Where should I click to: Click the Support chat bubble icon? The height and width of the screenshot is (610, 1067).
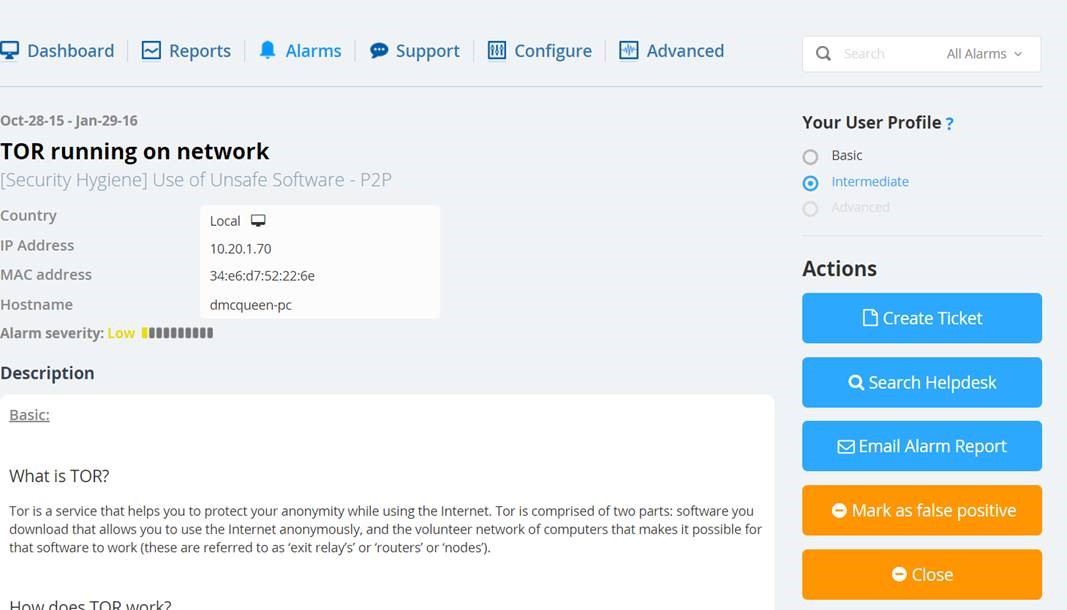point(379,50)
